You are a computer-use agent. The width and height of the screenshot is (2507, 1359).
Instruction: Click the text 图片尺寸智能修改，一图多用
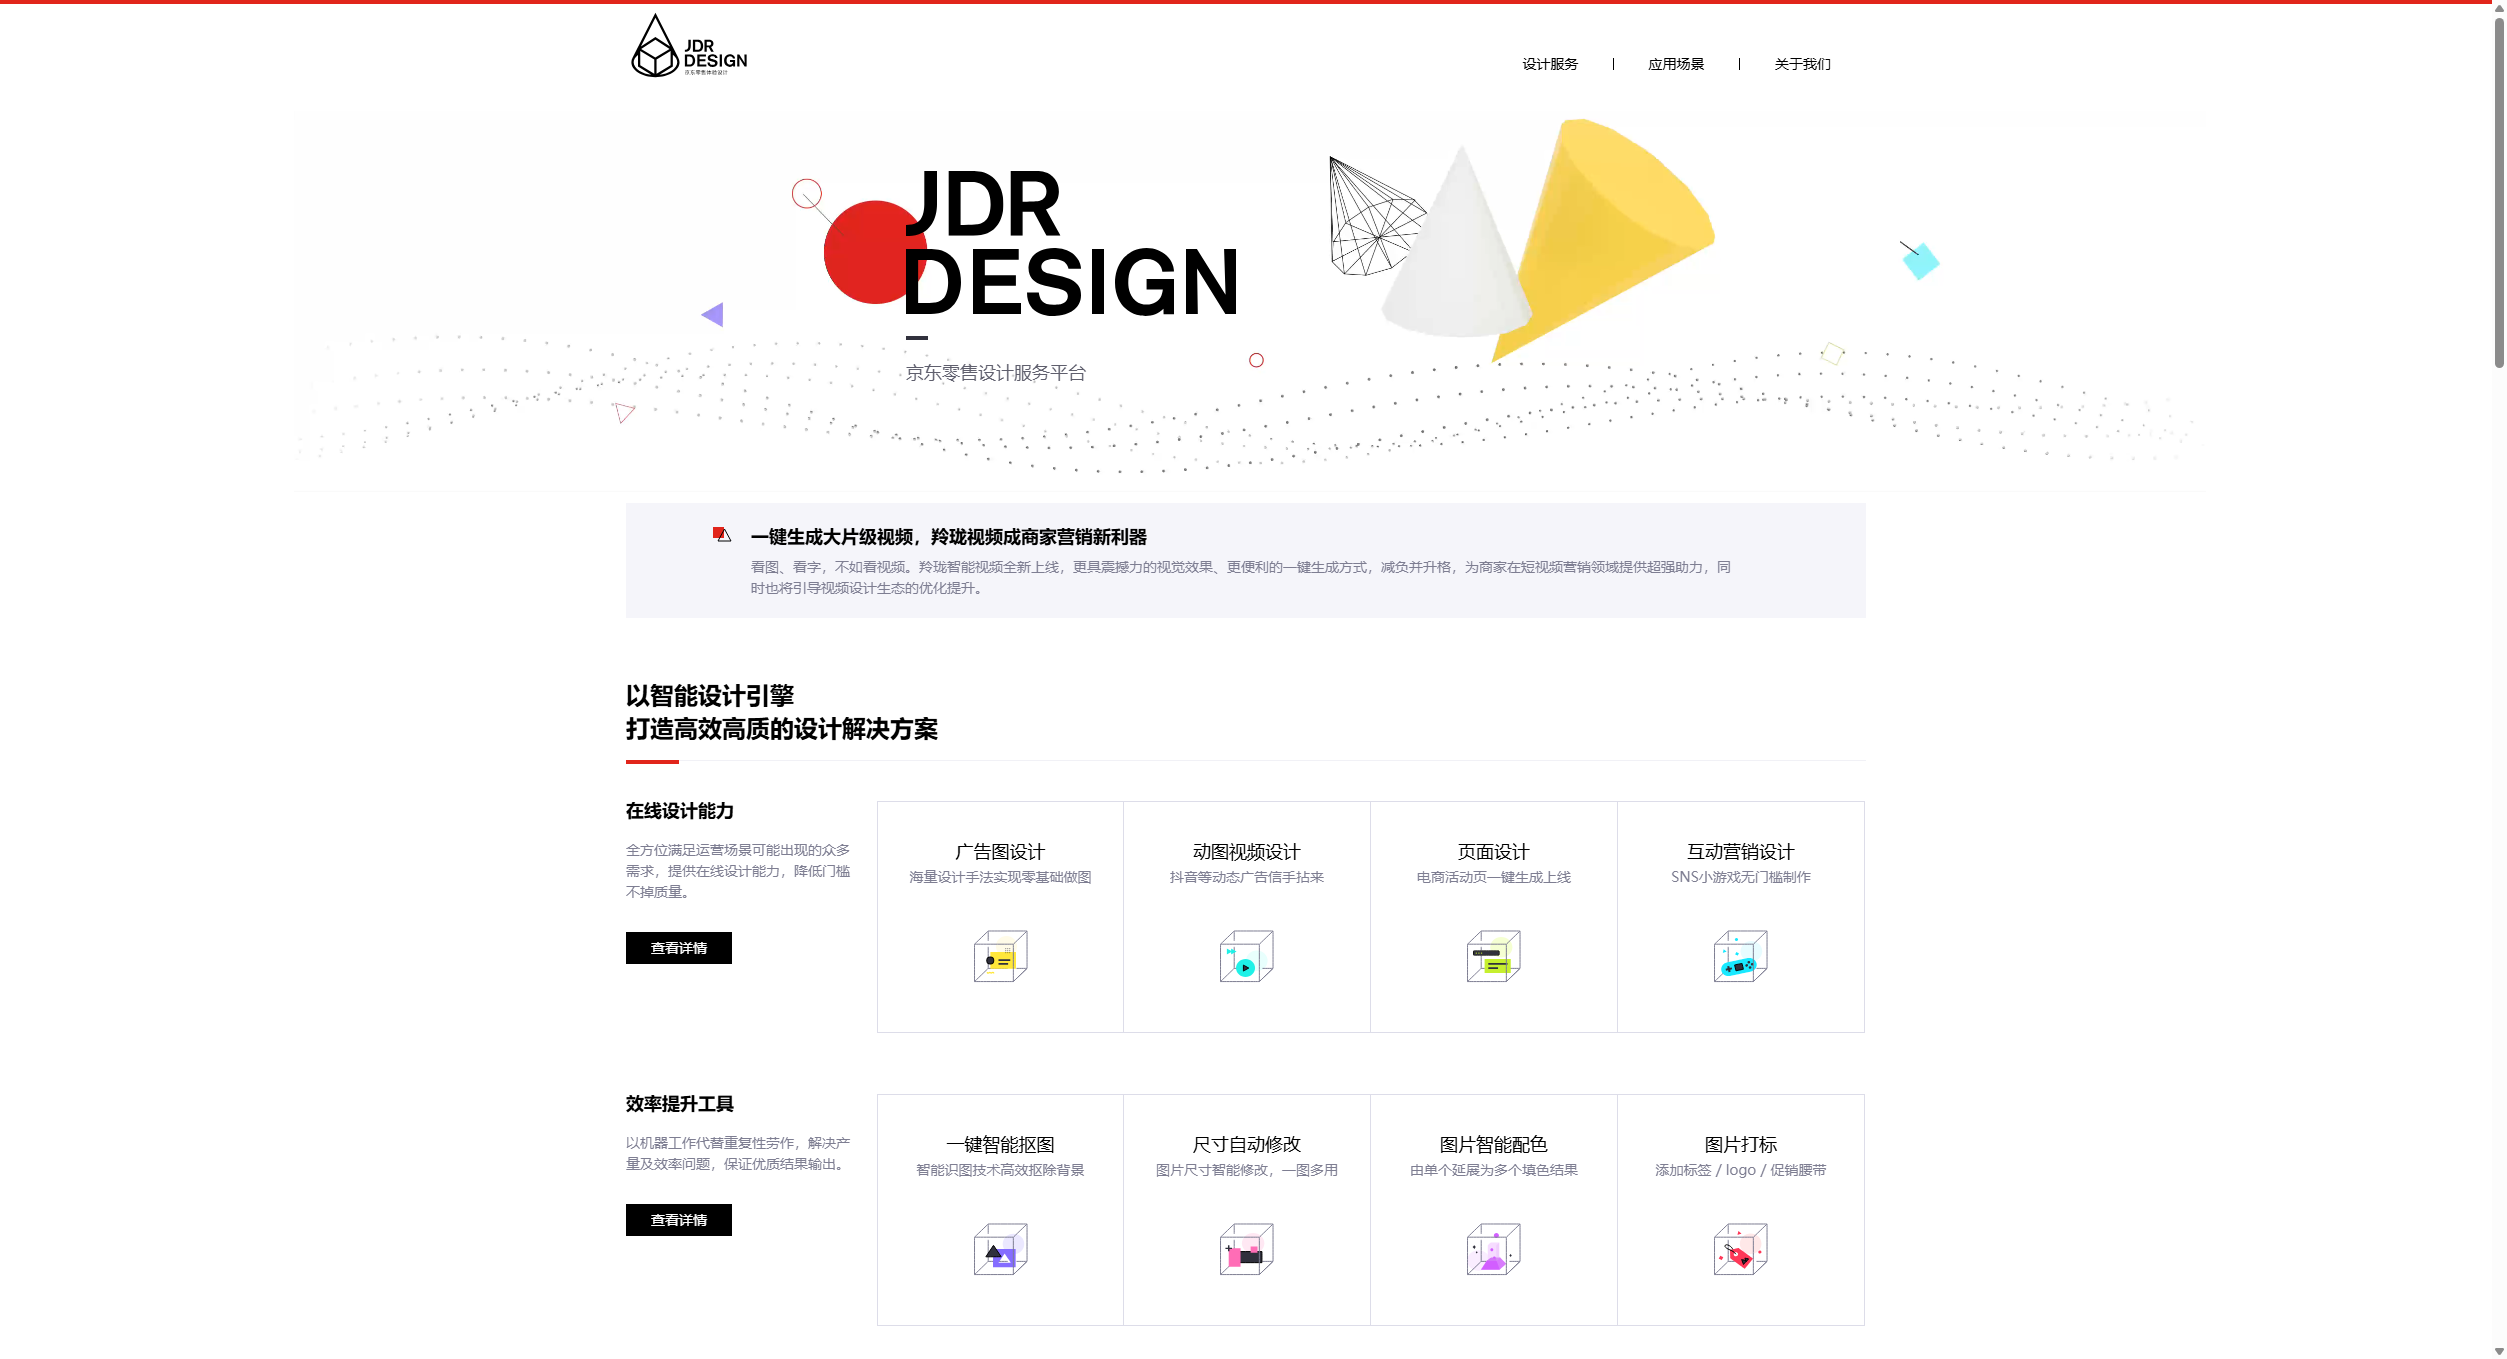click(1246, 1170)
